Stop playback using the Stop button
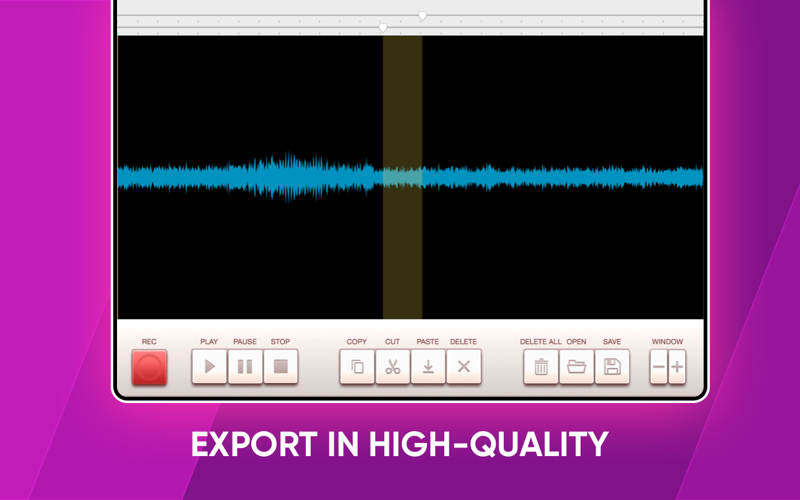 281,366
